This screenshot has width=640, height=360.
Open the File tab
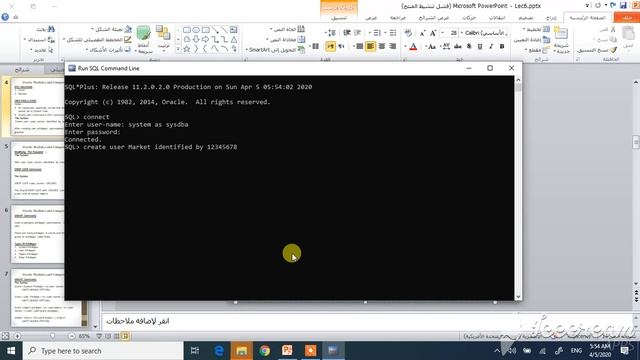pos(627,18)
